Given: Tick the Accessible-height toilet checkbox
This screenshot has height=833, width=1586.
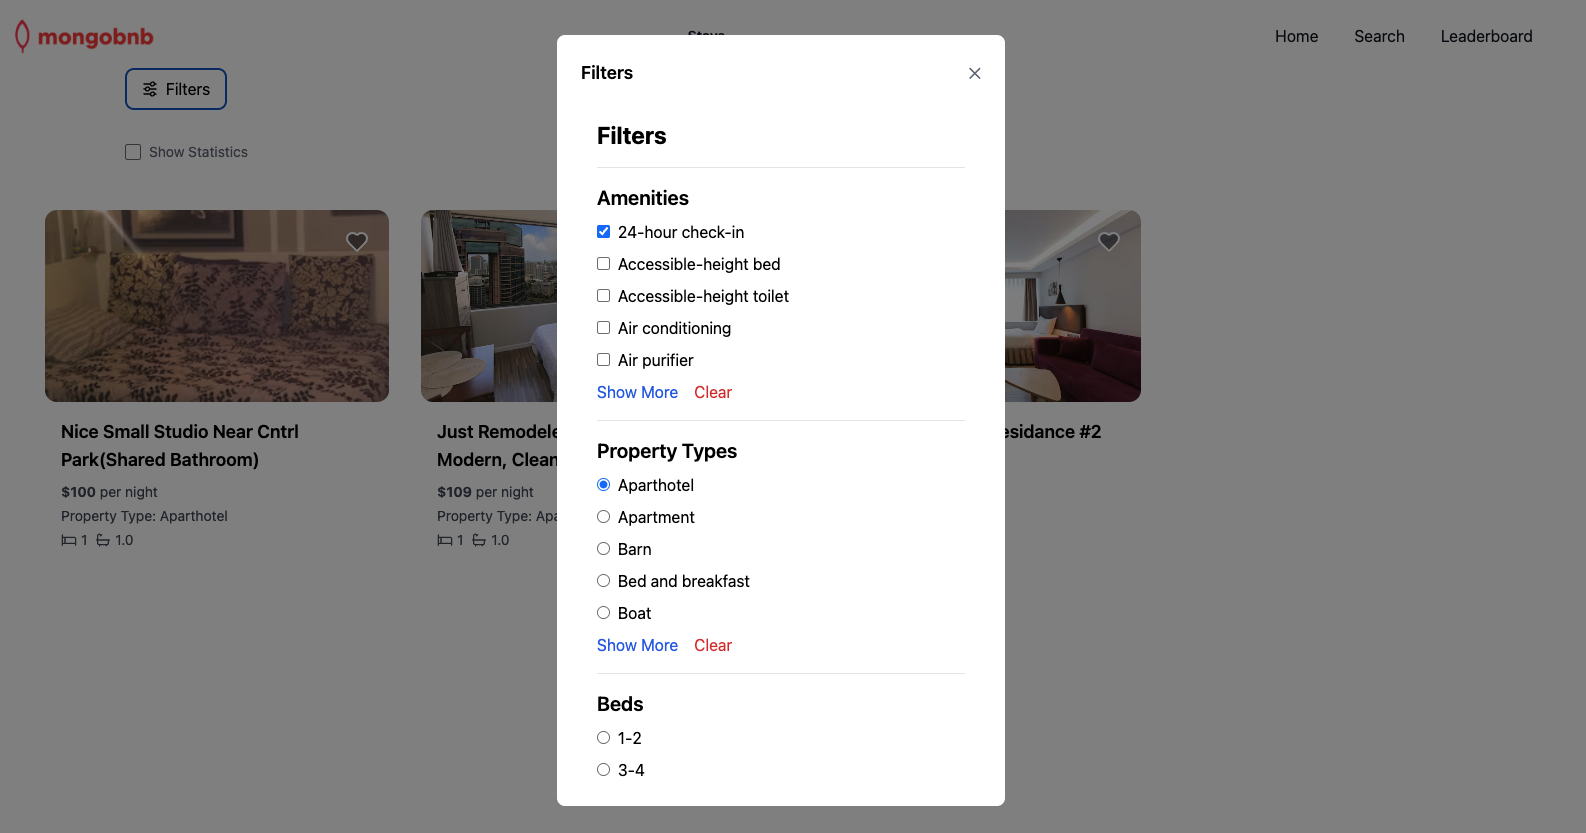Looking at the screenshot, I should point(604,296).
